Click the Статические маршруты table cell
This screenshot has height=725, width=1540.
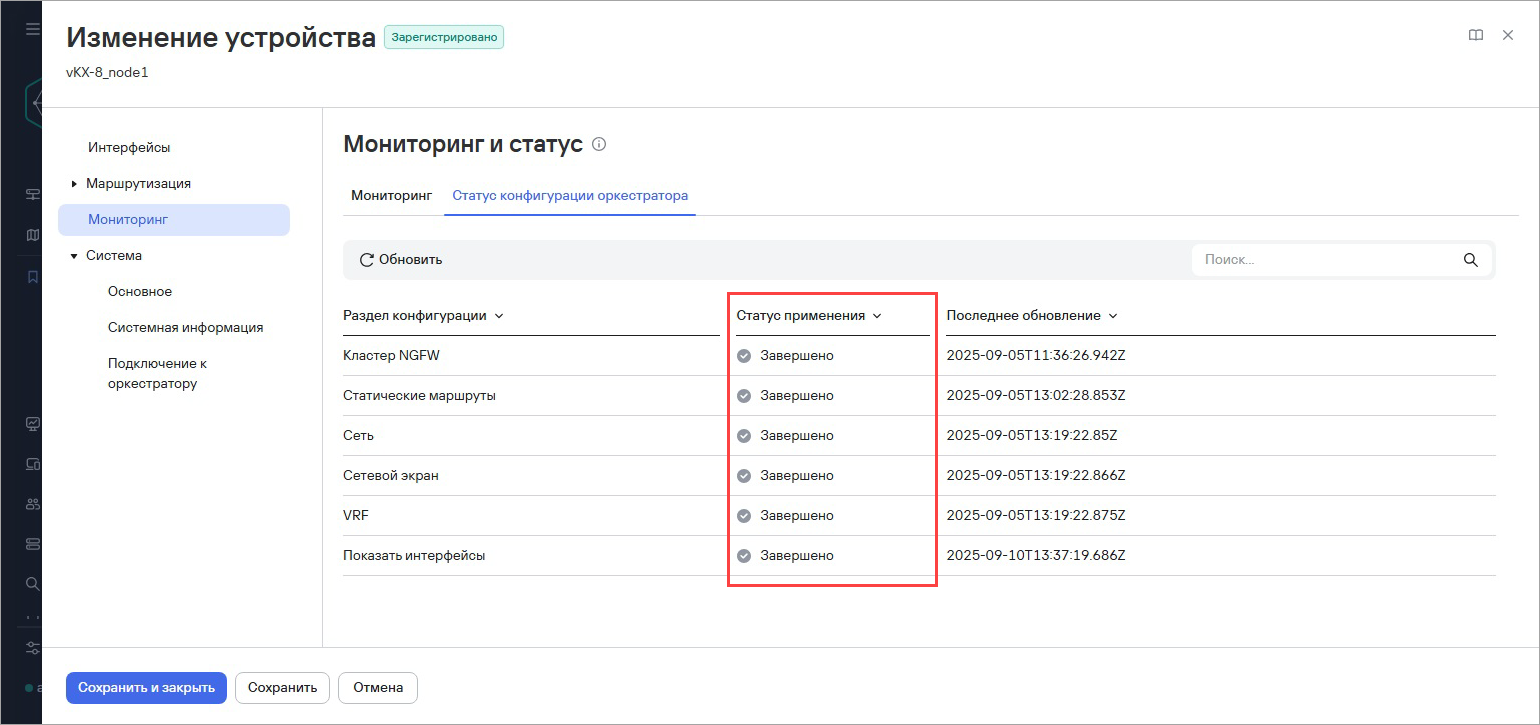(419, 396)
